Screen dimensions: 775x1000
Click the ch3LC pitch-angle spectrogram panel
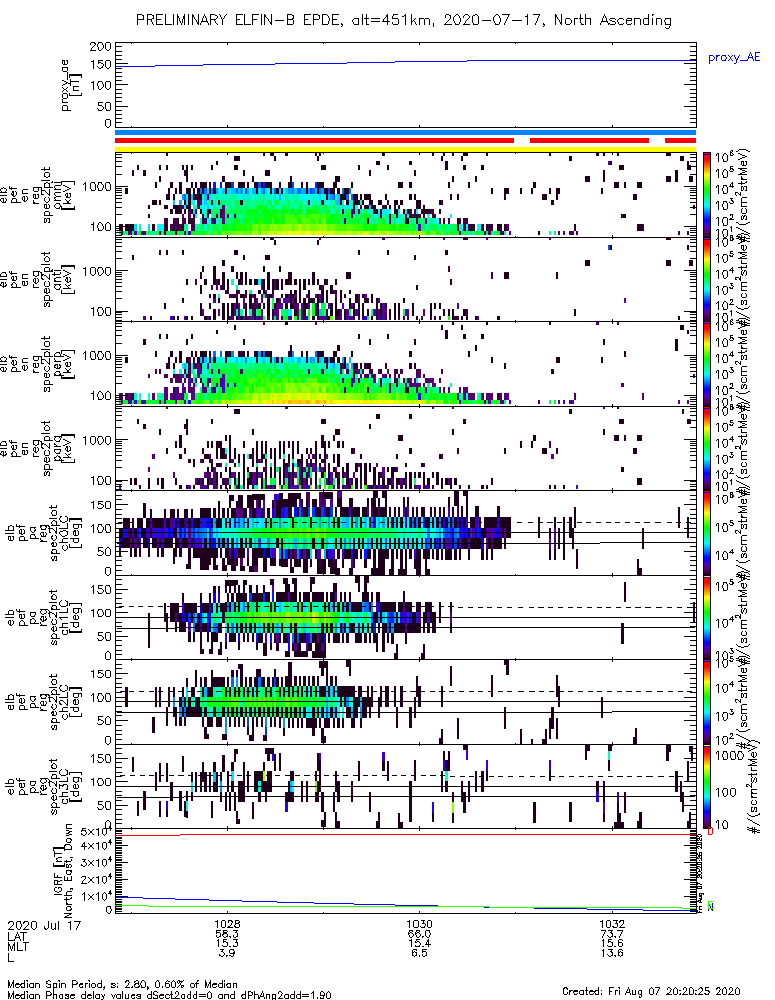[x=405, y=786]
